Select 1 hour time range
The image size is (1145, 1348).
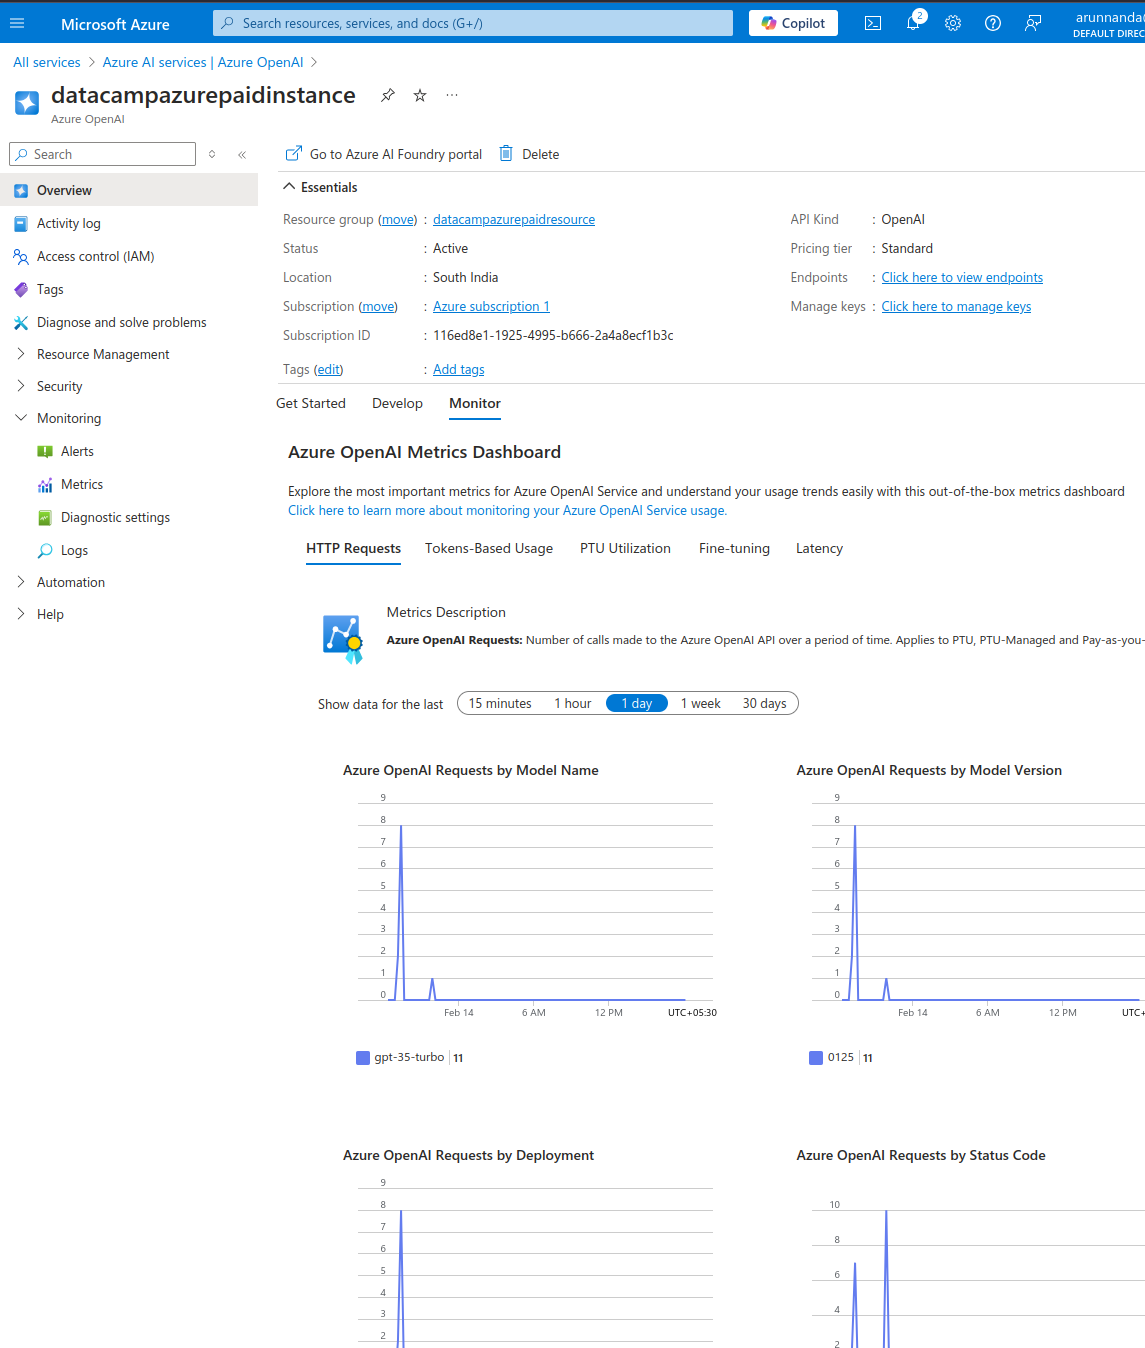[573, 703]
